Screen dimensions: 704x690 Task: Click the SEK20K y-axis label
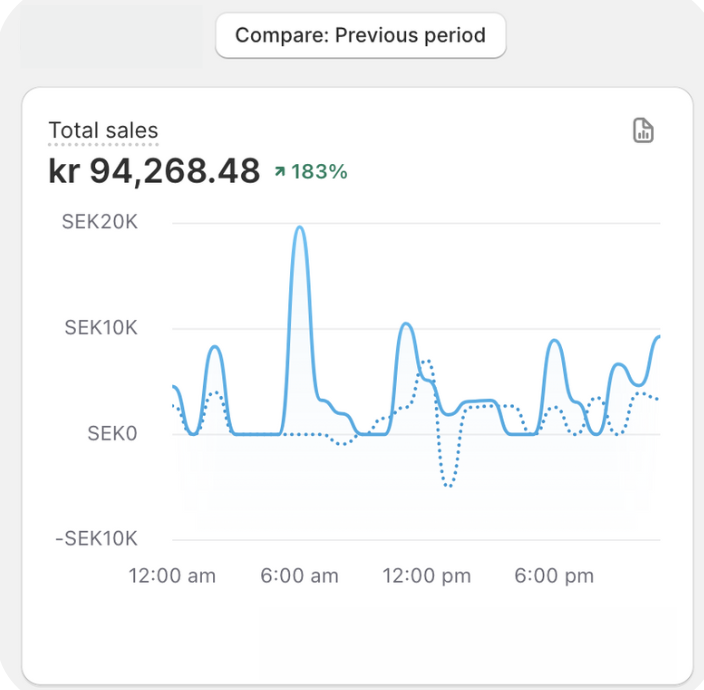click(x=100, y=222)
